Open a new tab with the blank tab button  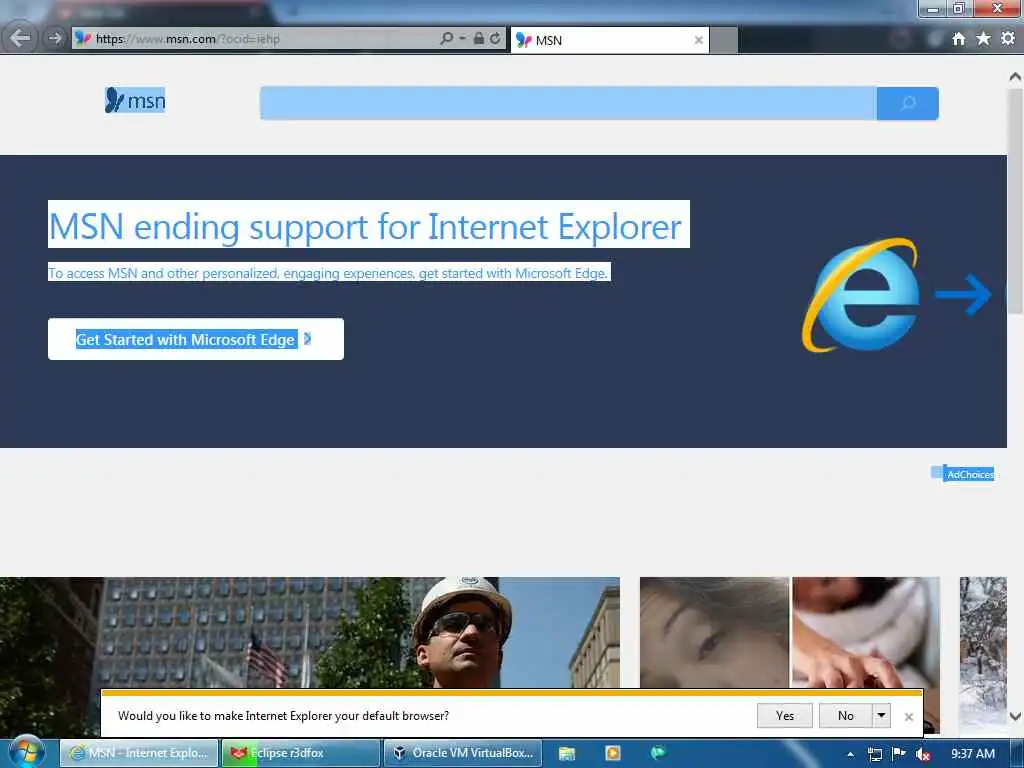(x=724, y=40)
